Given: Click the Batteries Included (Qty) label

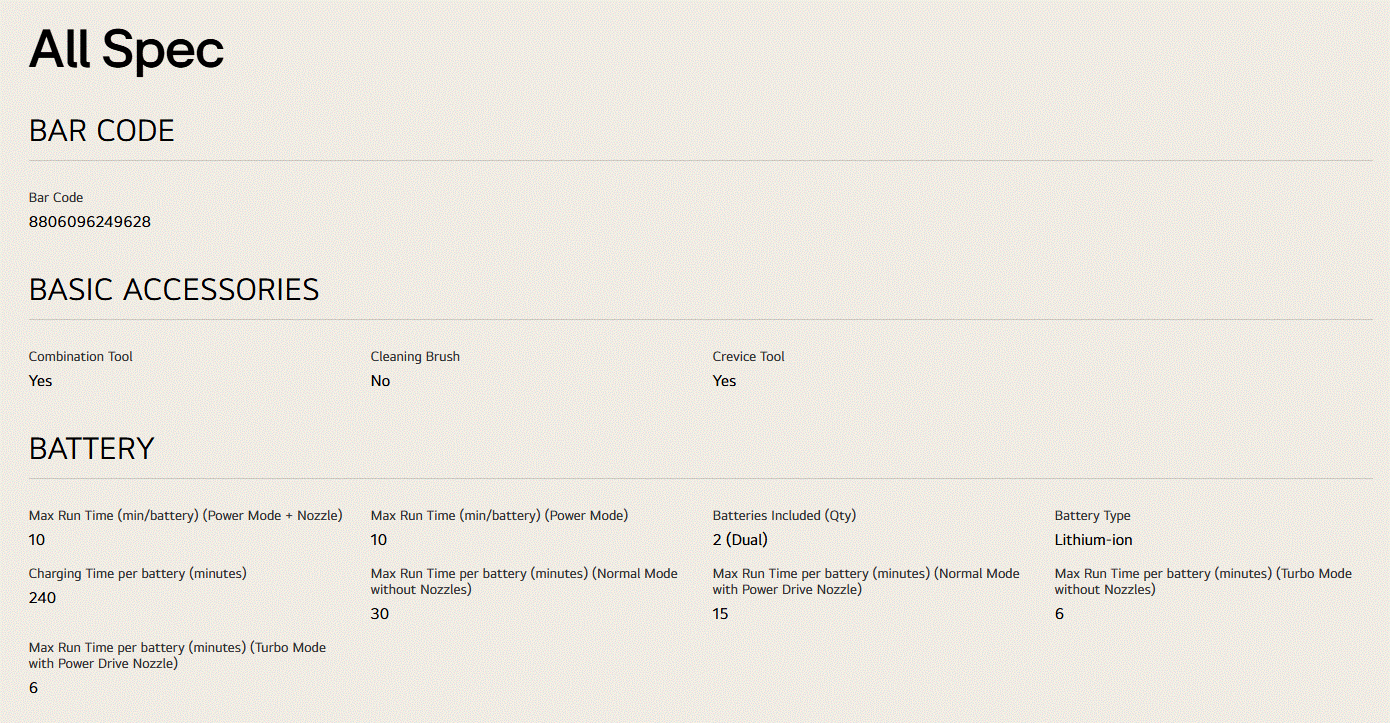Looking at the screenshot, I should (x=785, y=516).
